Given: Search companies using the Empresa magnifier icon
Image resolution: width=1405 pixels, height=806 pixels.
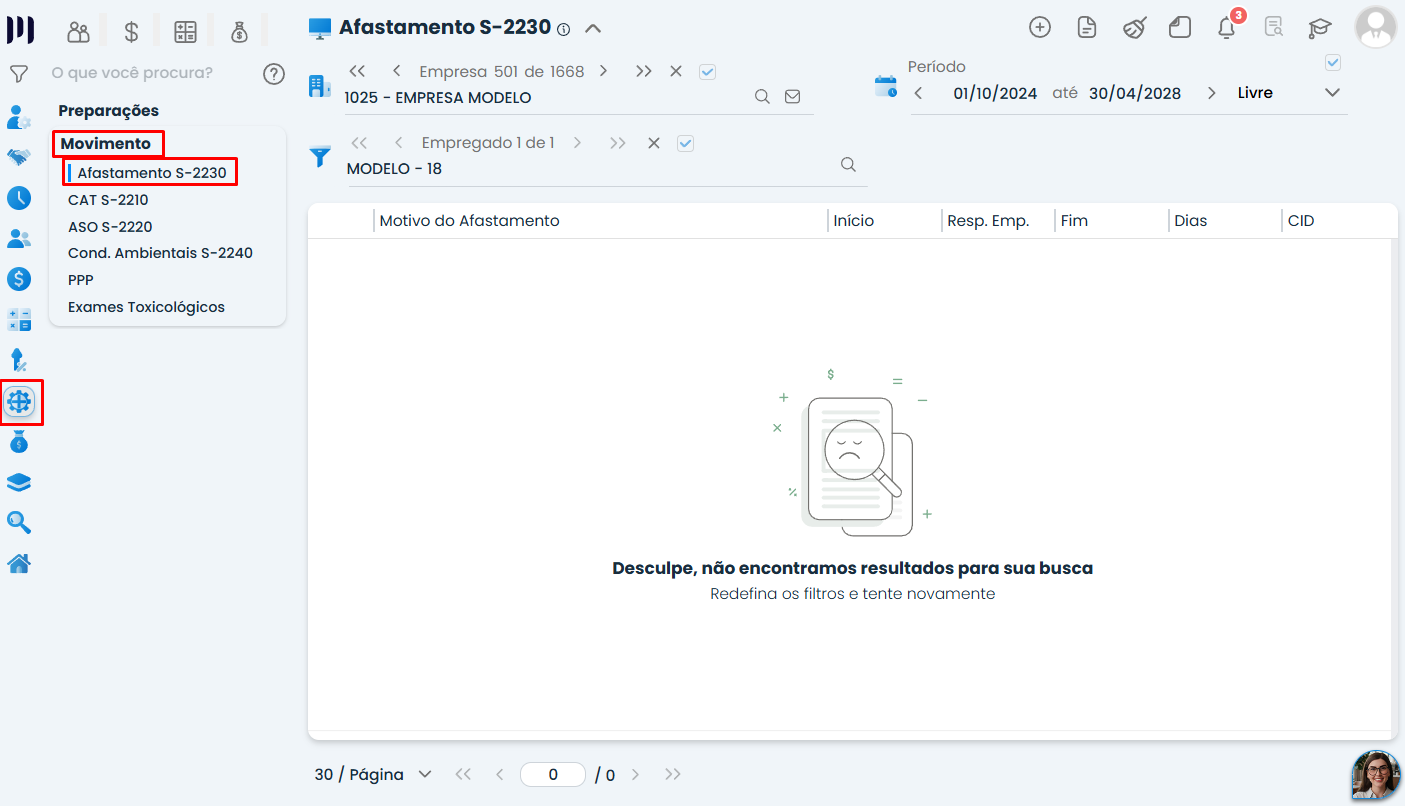Looking at the screenshot, I should coord(762,97).
